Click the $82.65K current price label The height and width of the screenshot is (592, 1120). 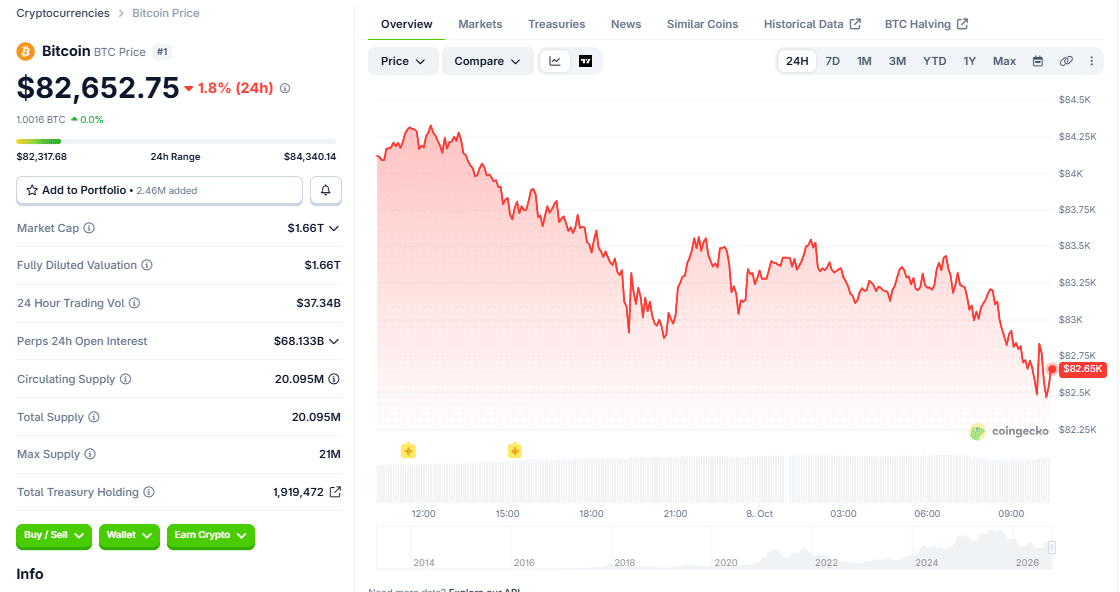pyautogui.click(x=1082, y=369)
